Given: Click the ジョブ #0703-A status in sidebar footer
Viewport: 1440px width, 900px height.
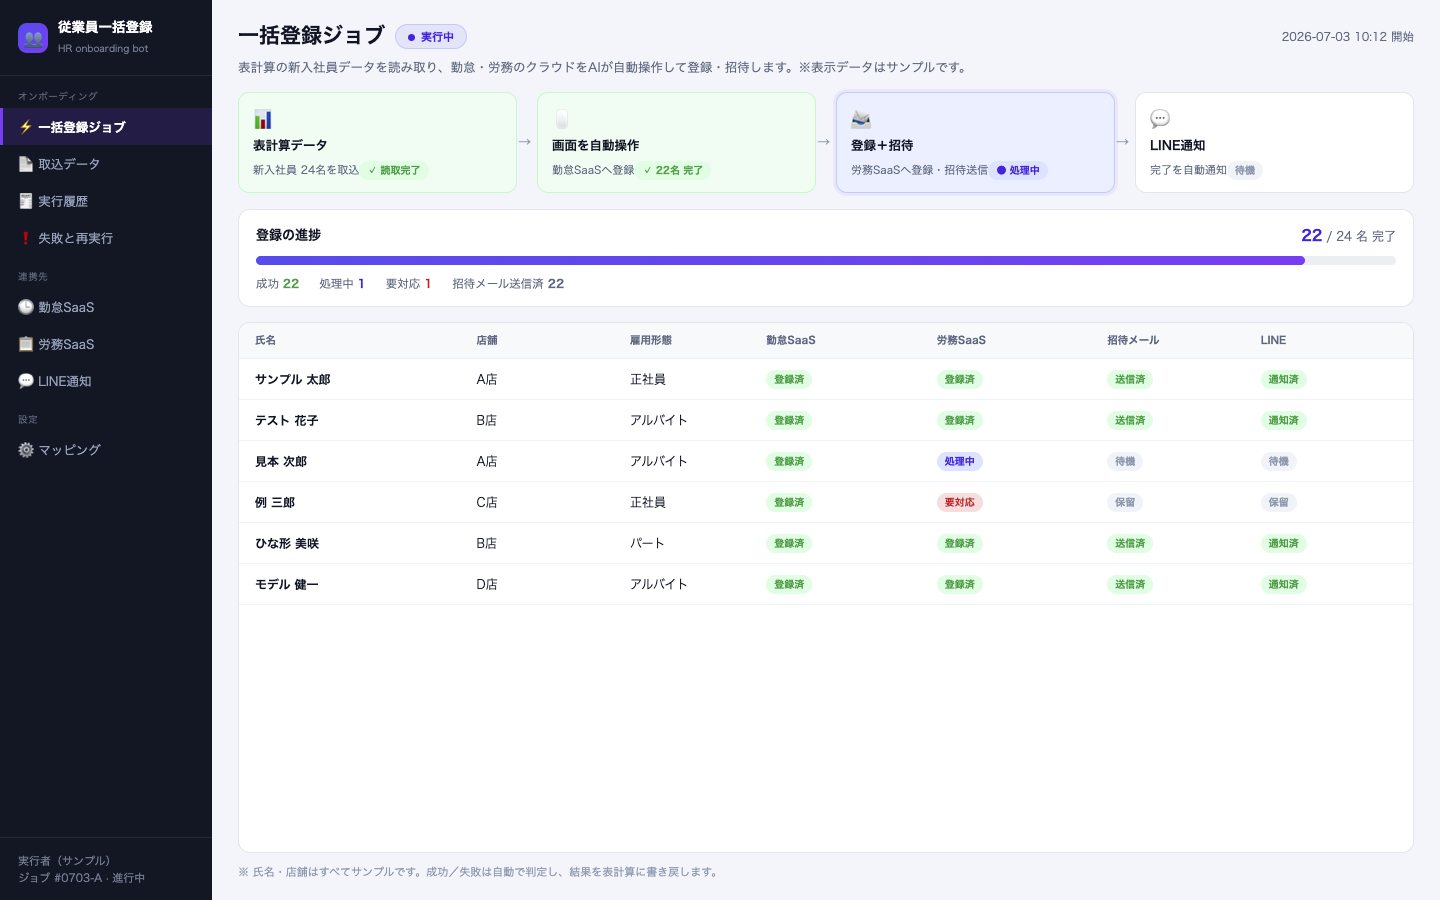Looking at the screenshot, I should [x=81, y=878].
